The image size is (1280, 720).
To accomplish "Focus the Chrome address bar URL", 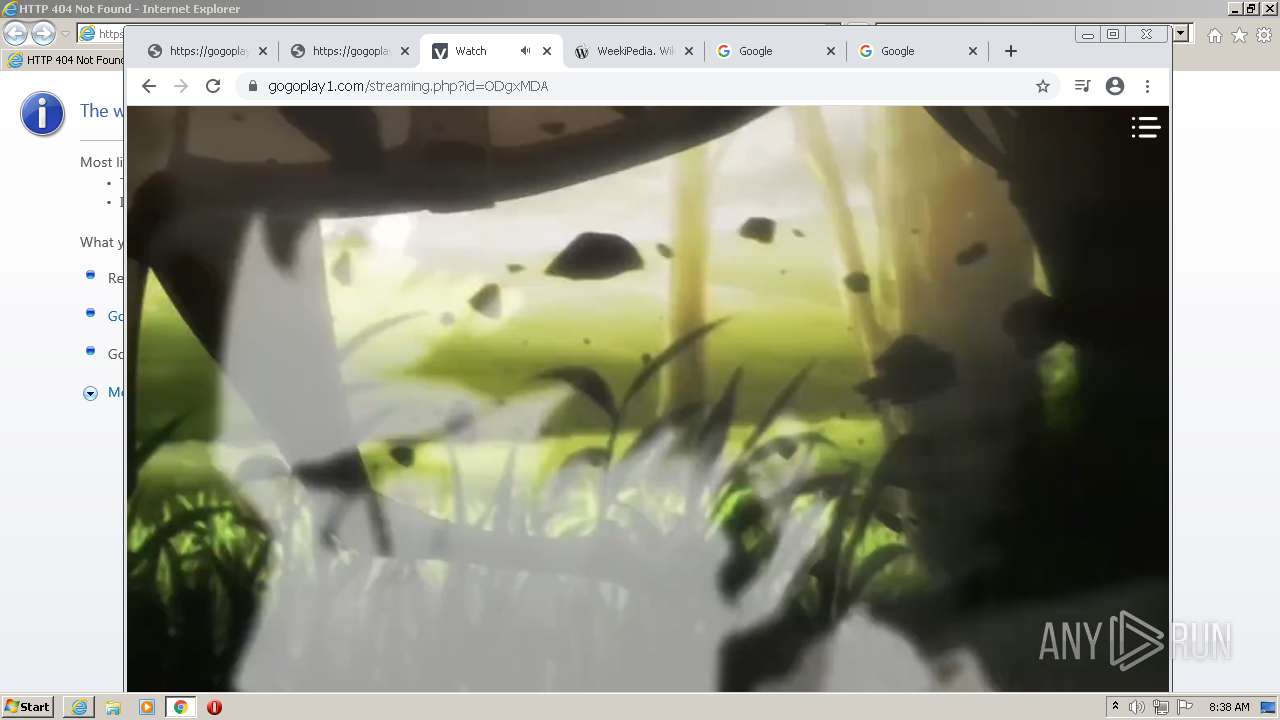I will point(408,86).
